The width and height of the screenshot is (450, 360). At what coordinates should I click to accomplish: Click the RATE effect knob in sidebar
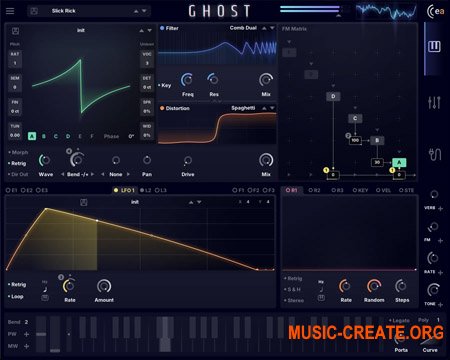point(433,258)
